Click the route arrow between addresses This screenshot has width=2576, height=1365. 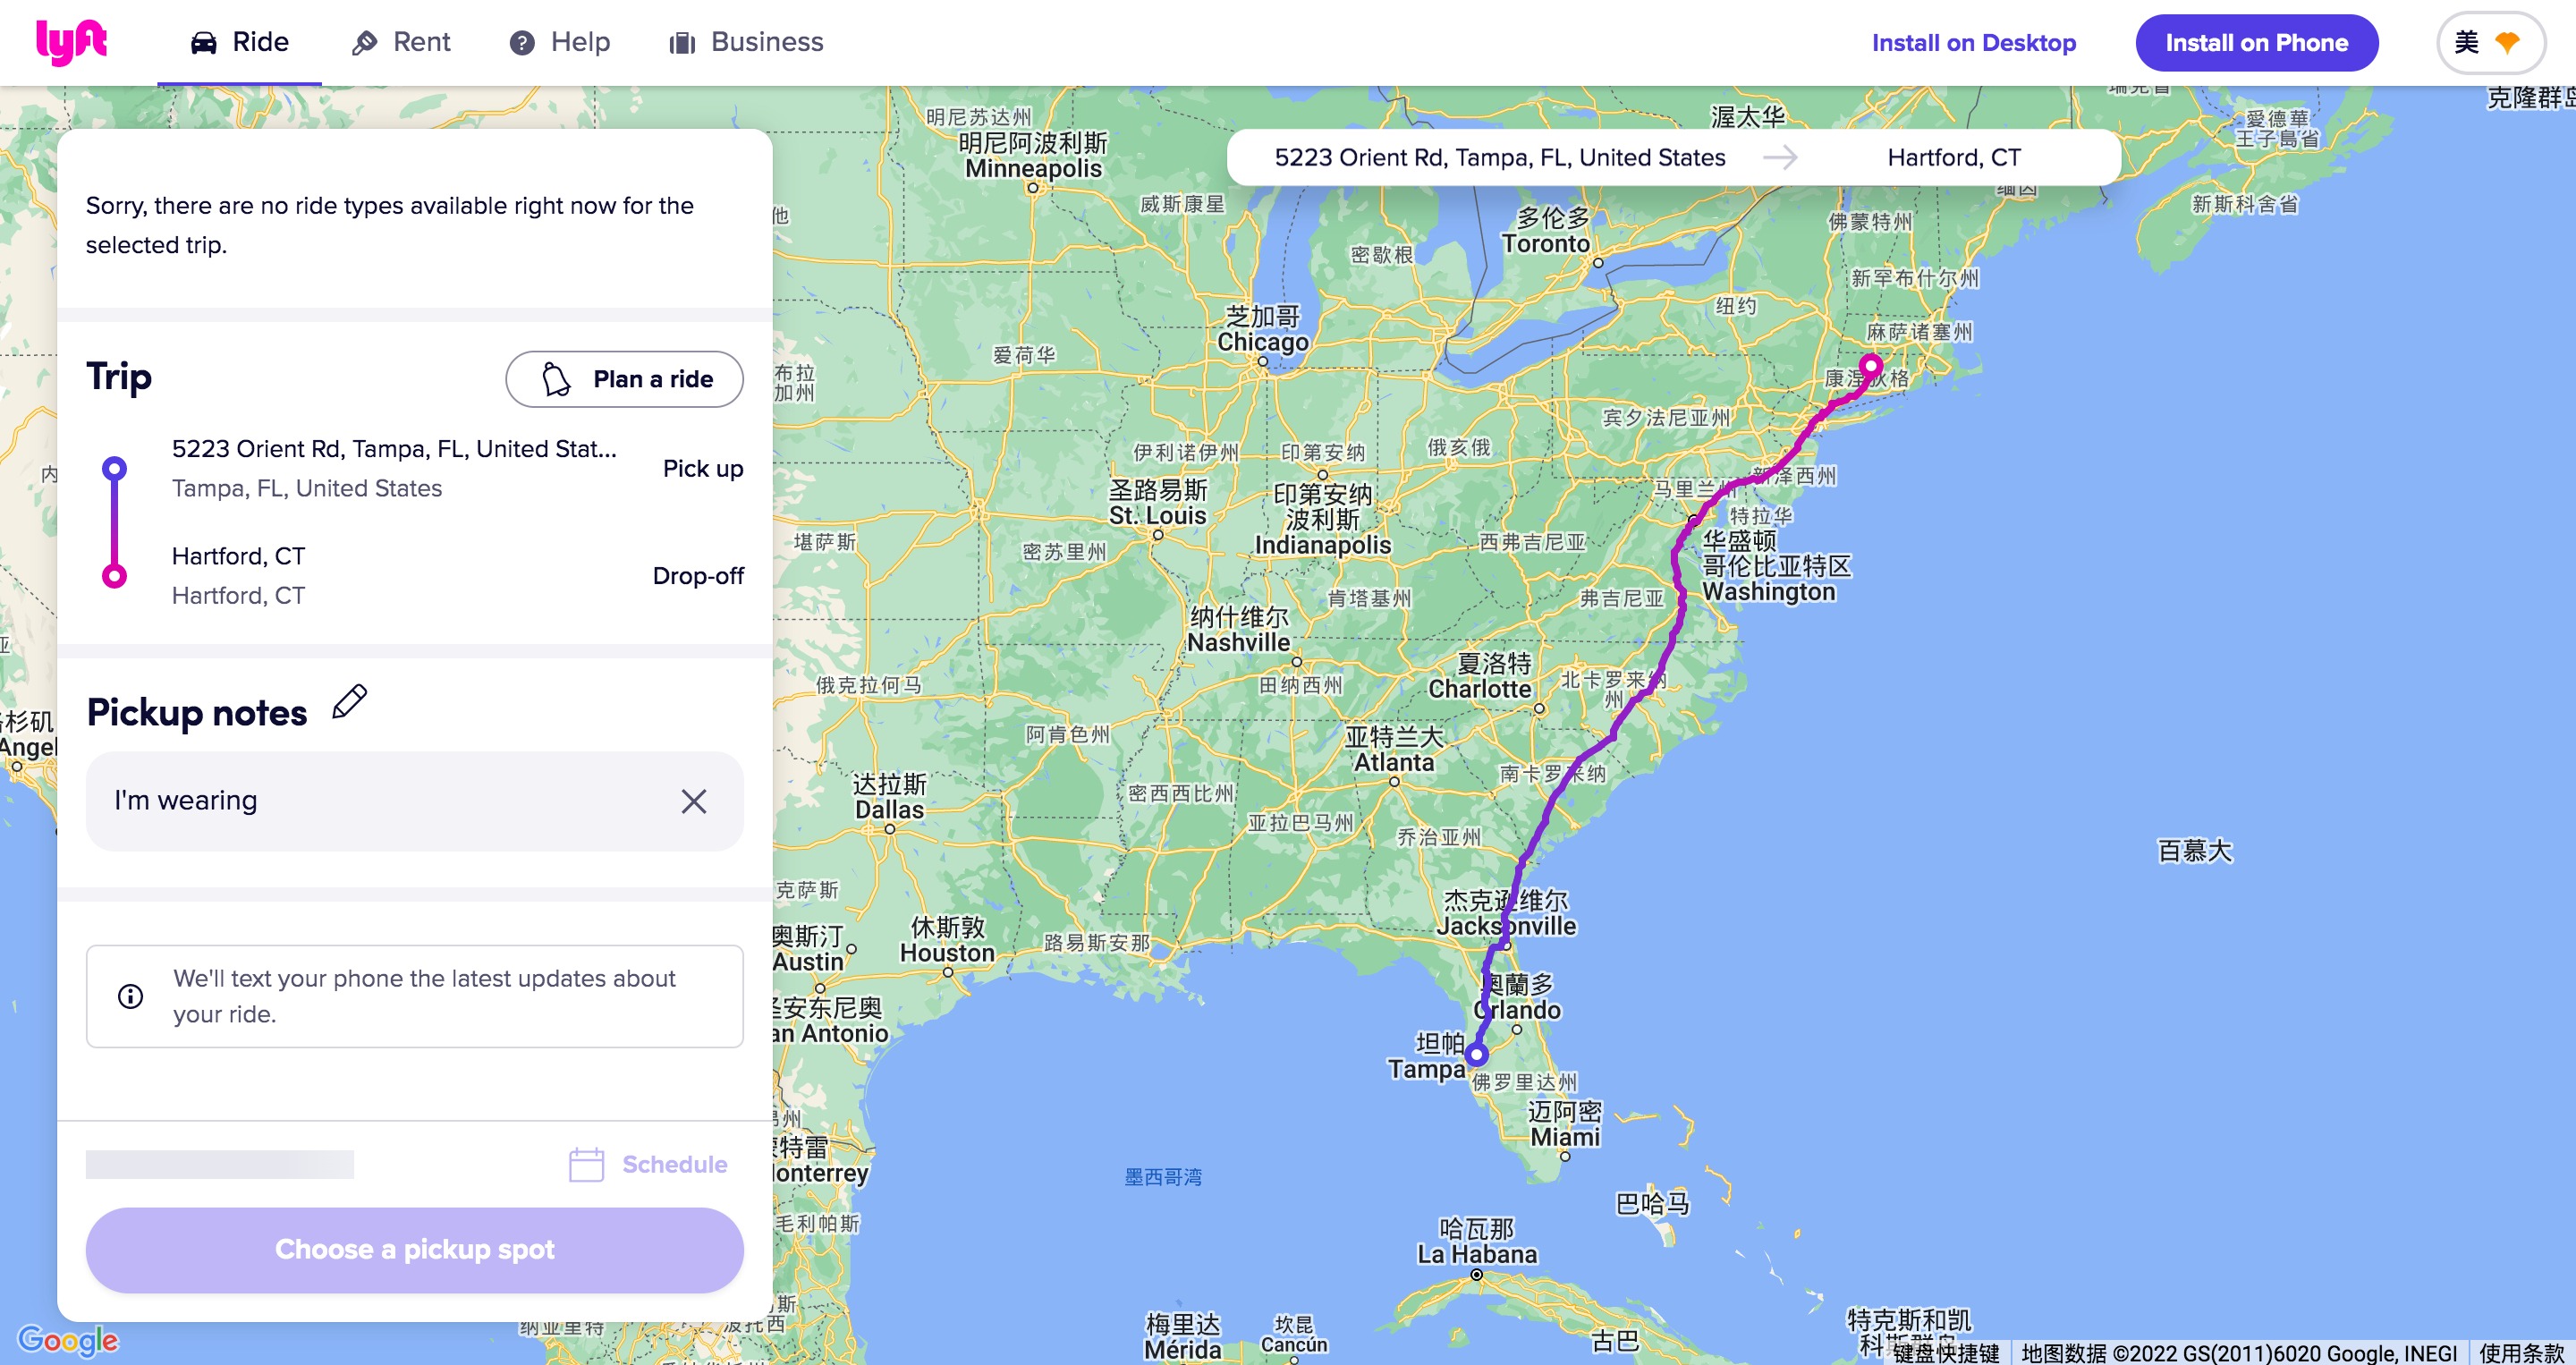coord(1779,158)
